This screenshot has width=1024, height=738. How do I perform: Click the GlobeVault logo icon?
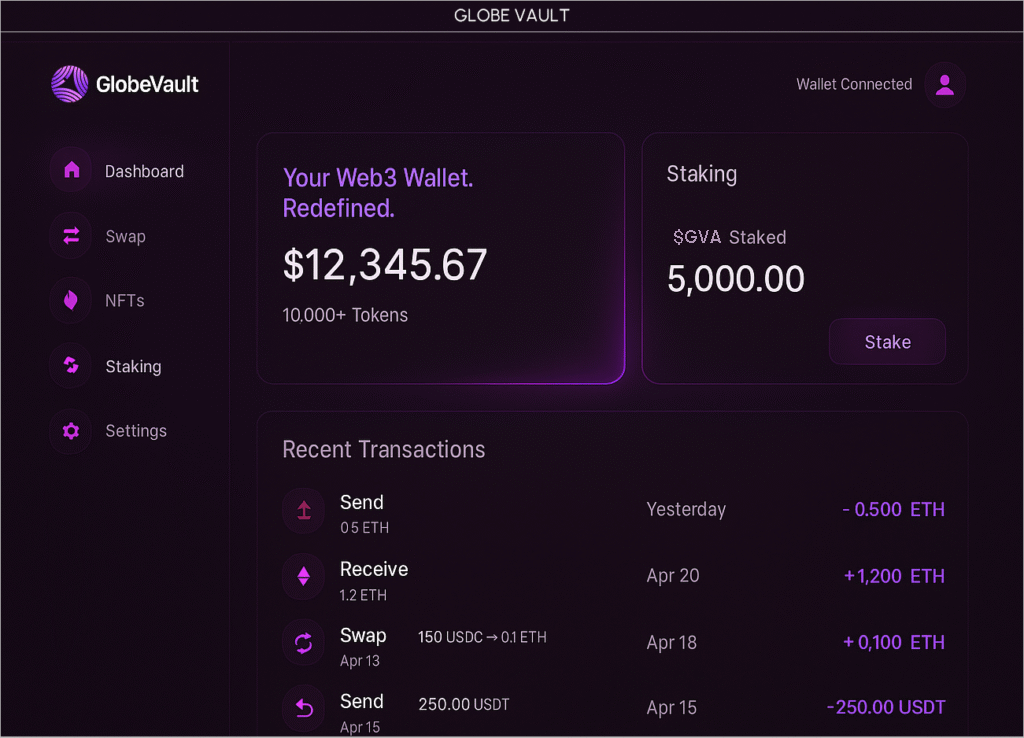click(x=70, y=84)
